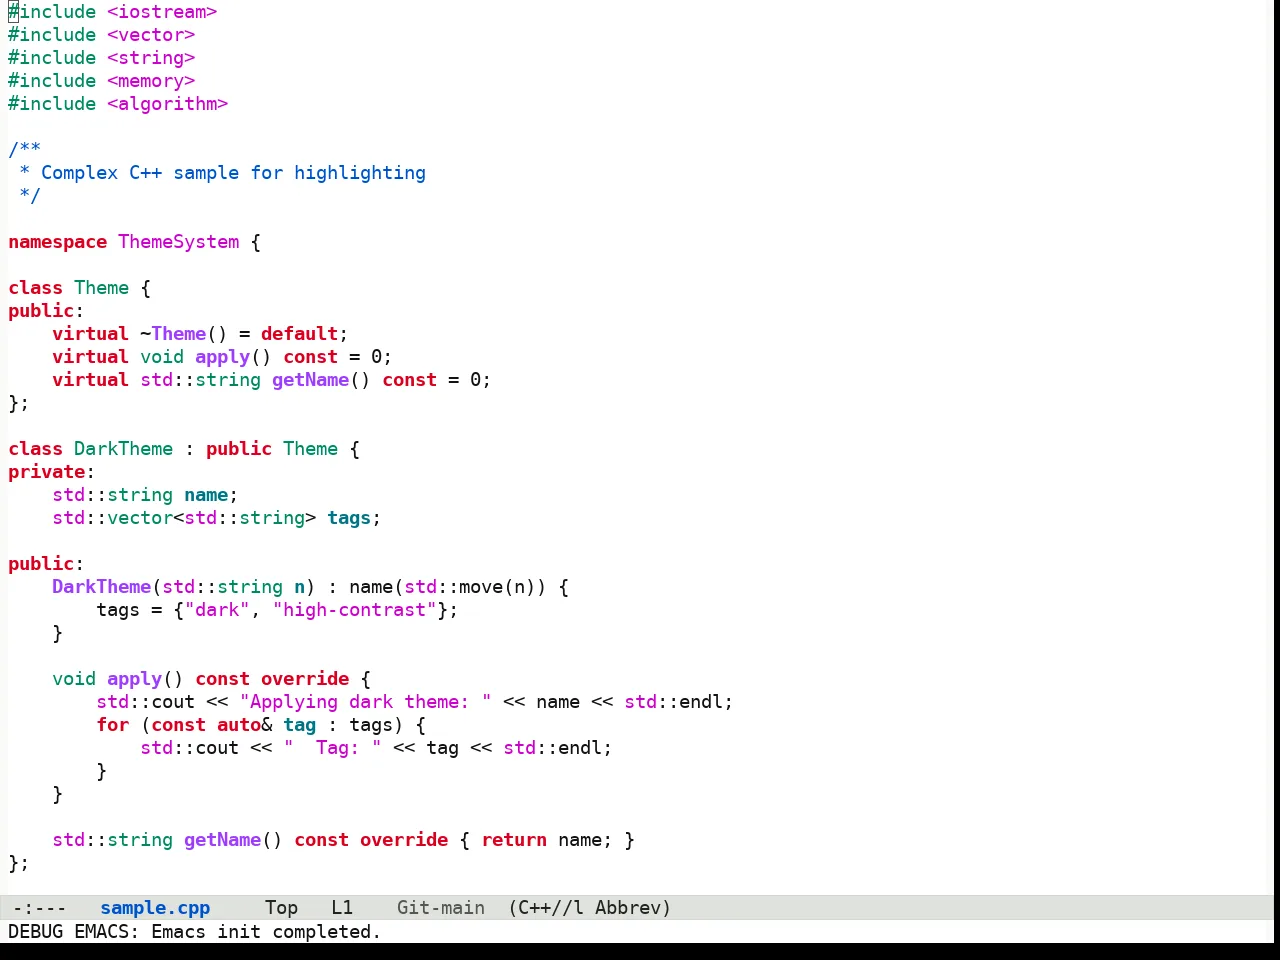Click 'apply' in the virtual void declaration
Screen dimensions: 1280x960
coord(223,357)
